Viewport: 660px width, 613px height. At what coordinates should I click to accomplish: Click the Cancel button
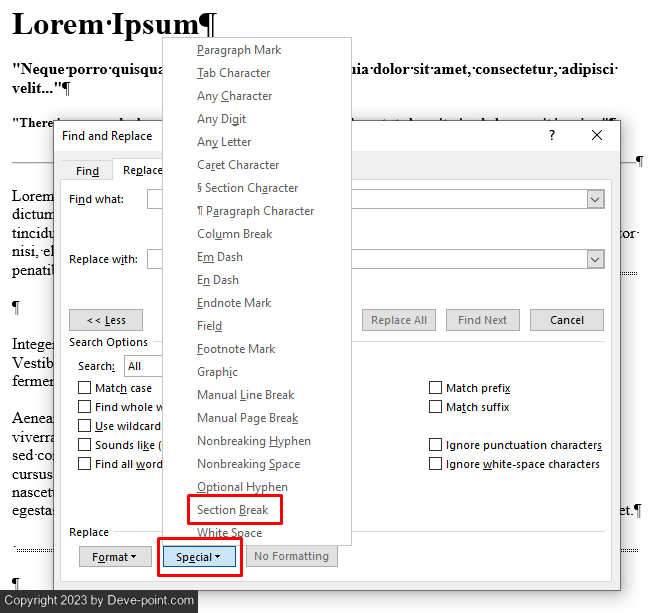point(566,320)
